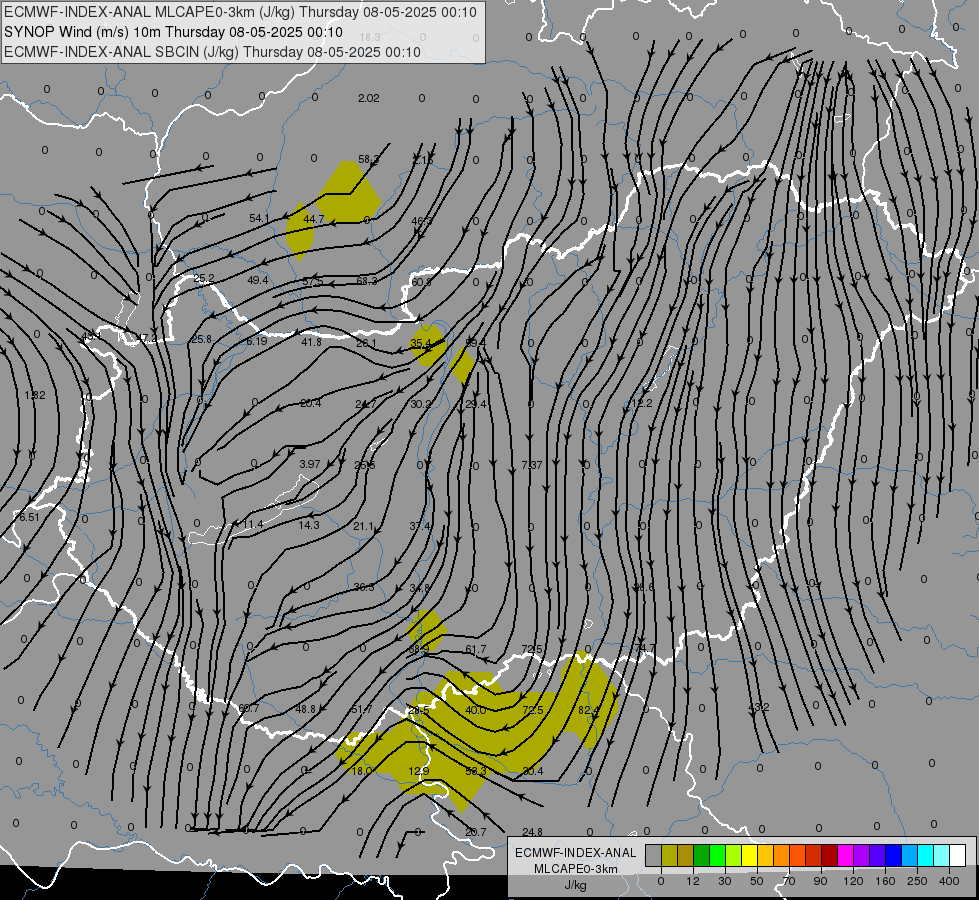
Task: Click the gray swatch in the MLCAPE legend
Action: (654, 855)
